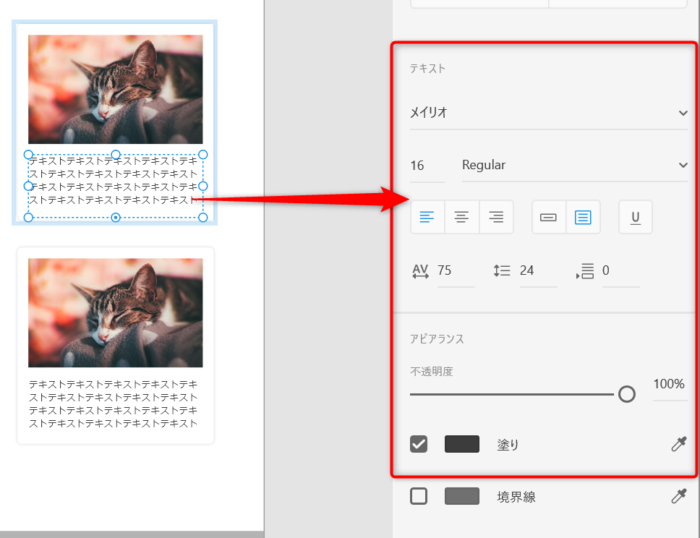The image size is (700, 538).
Task: Open the gray 境界線 border color swatch
Action: click(462, 496)
